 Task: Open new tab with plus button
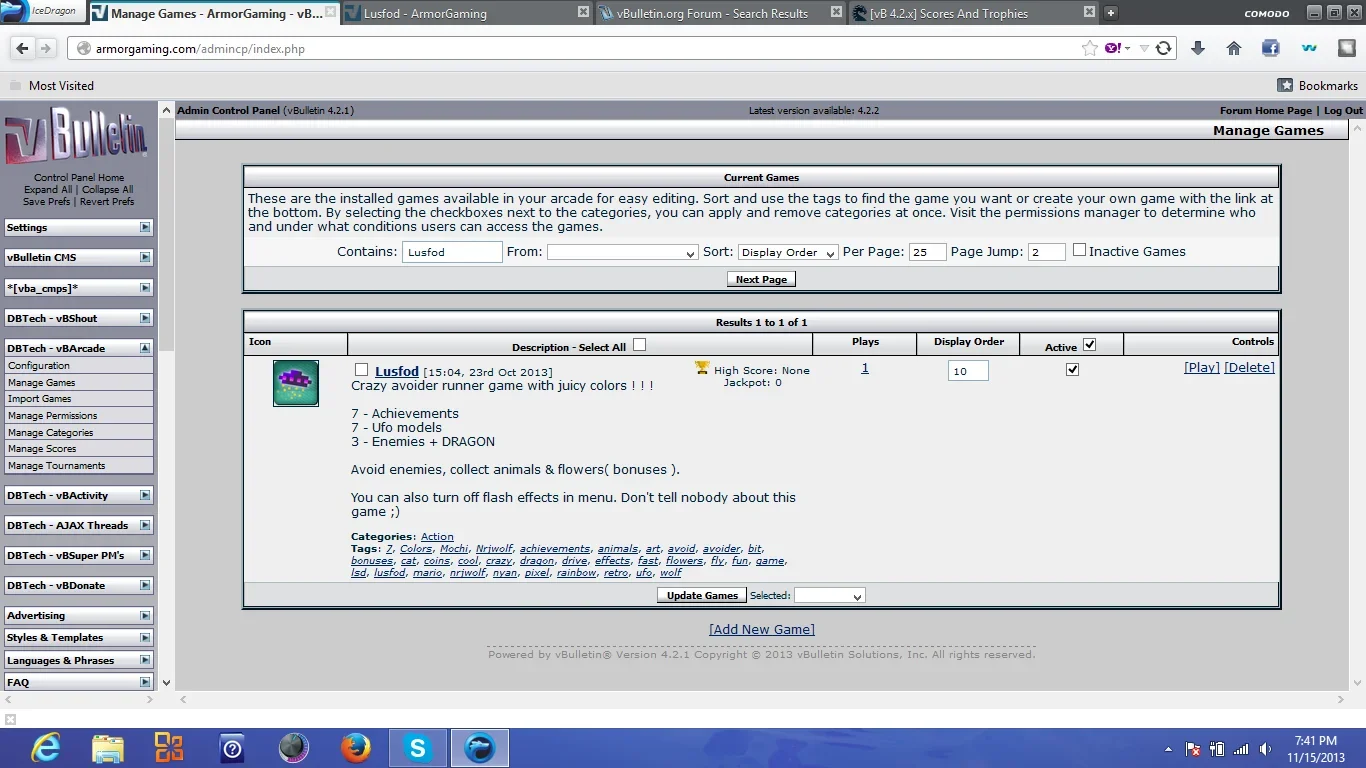(1110, 13)
